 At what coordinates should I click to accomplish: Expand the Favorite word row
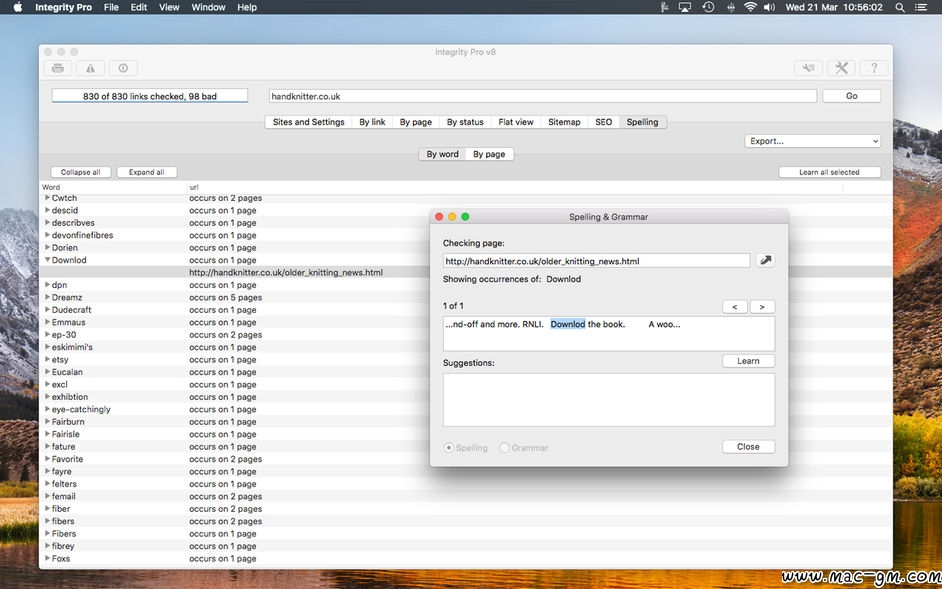[47, 459]
